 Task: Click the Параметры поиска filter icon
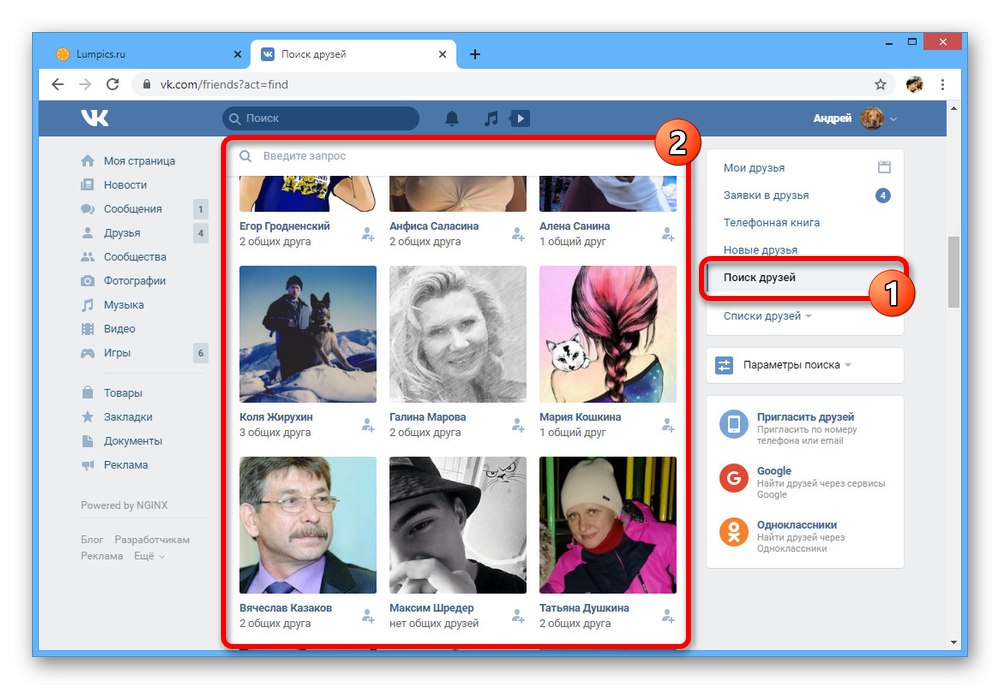coord(724,365)
